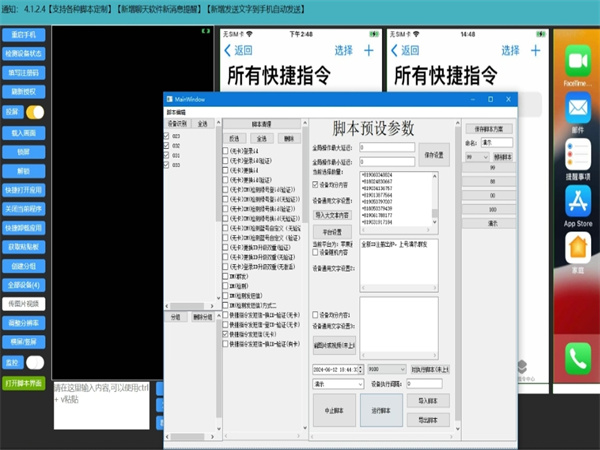Open the date-time picker field
This screenshot has width=600, height=450.
[337, 368]
